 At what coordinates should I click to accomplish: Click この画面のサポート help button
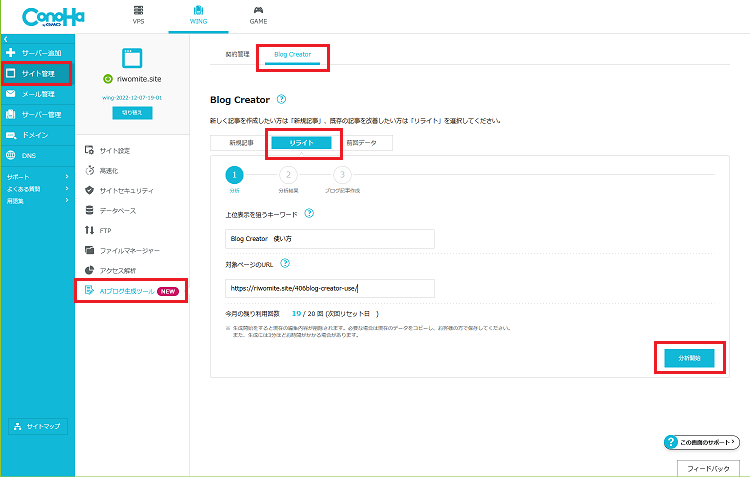(702, 442)
